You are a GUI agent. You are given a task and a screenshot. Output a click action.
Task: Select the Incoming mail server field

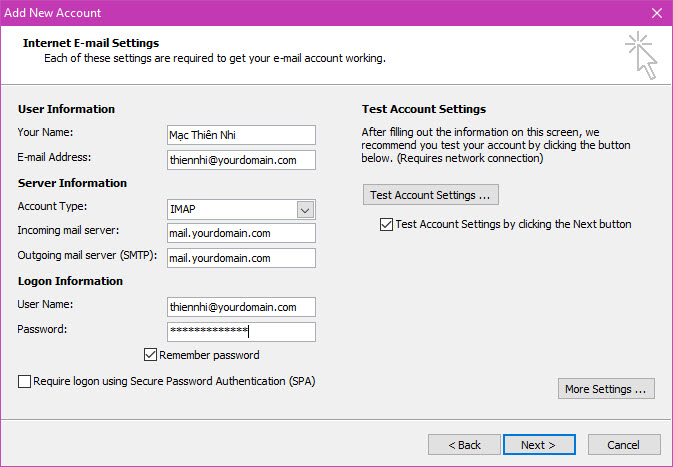[241, 234]
